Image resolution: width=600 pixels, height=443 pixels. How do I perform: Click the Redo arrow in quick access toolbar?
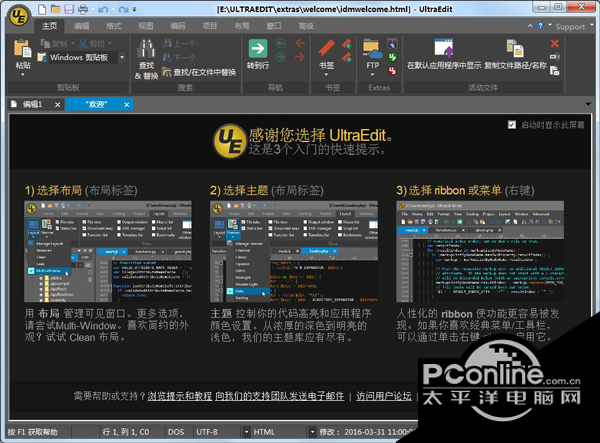[x=123, y=10]
